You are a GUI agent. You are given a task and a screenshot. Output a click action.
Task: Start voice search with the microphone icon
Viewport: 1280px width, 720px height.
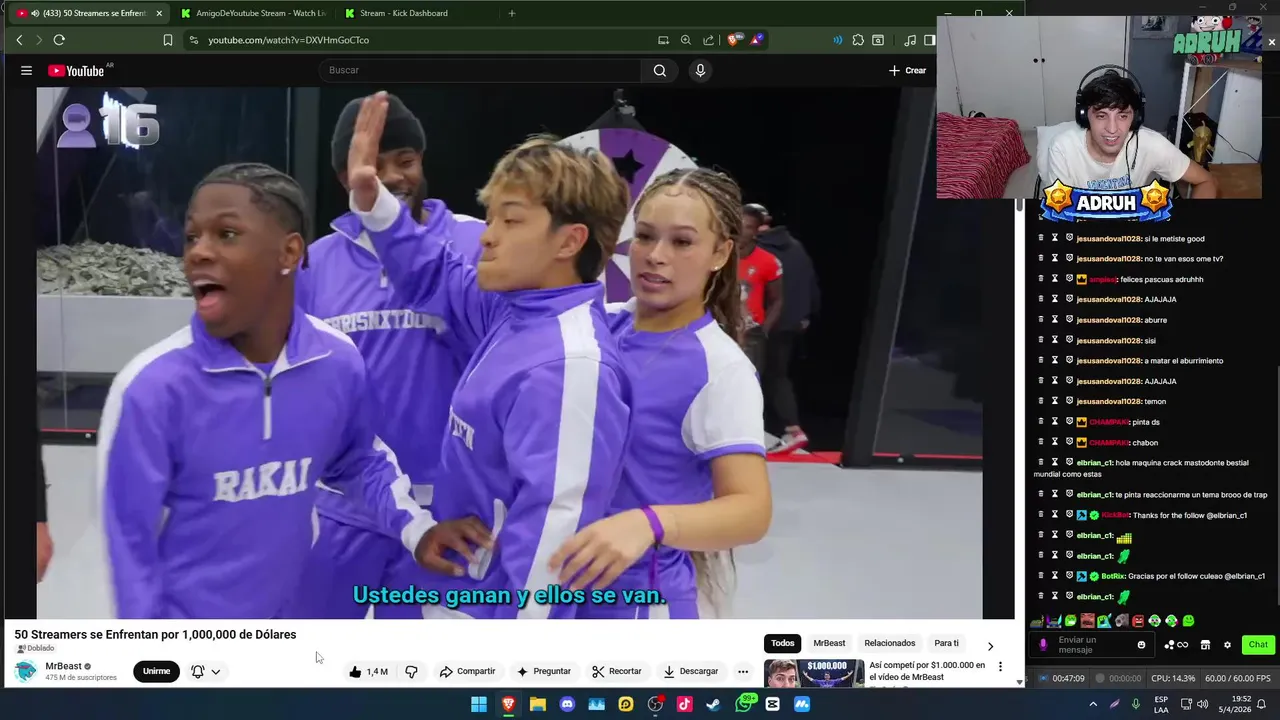pos(700,70)
